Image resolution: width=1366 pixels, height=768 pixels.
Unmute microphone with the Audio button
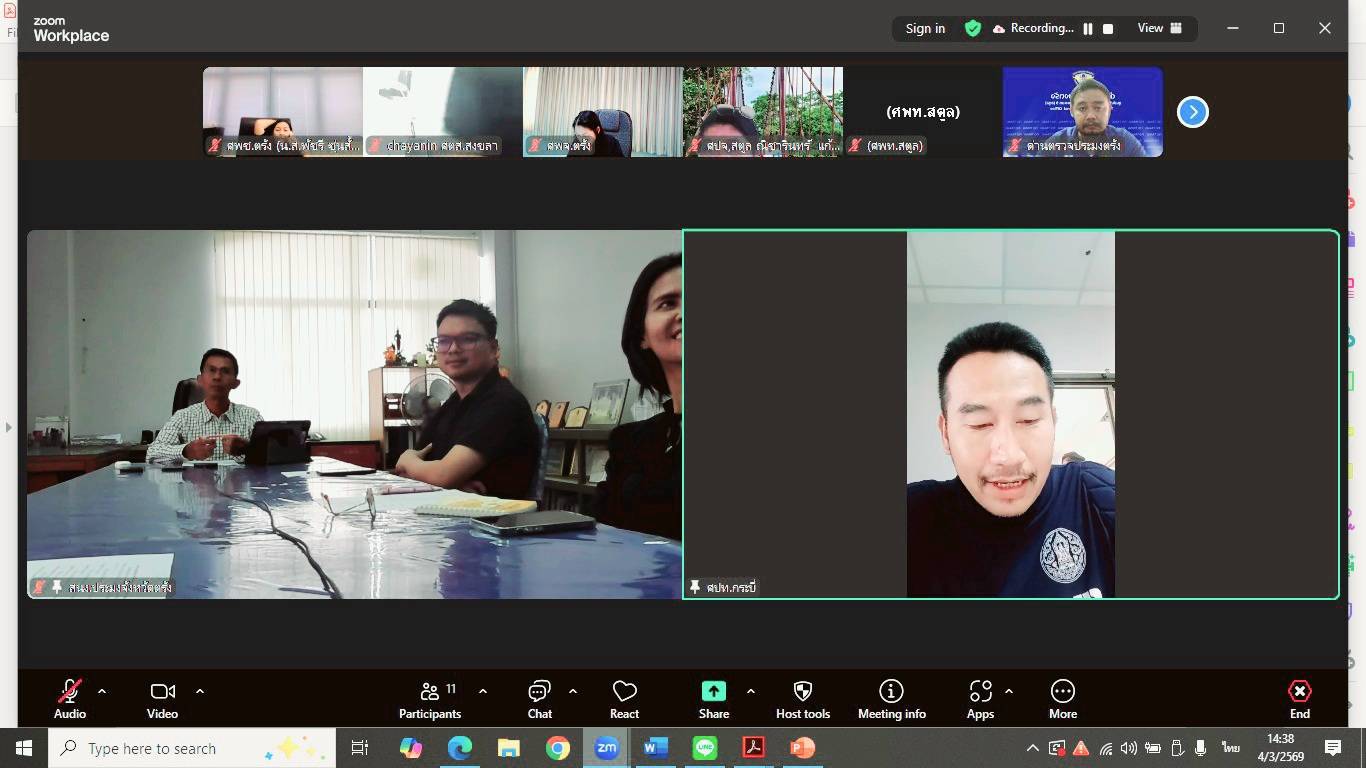69,692
